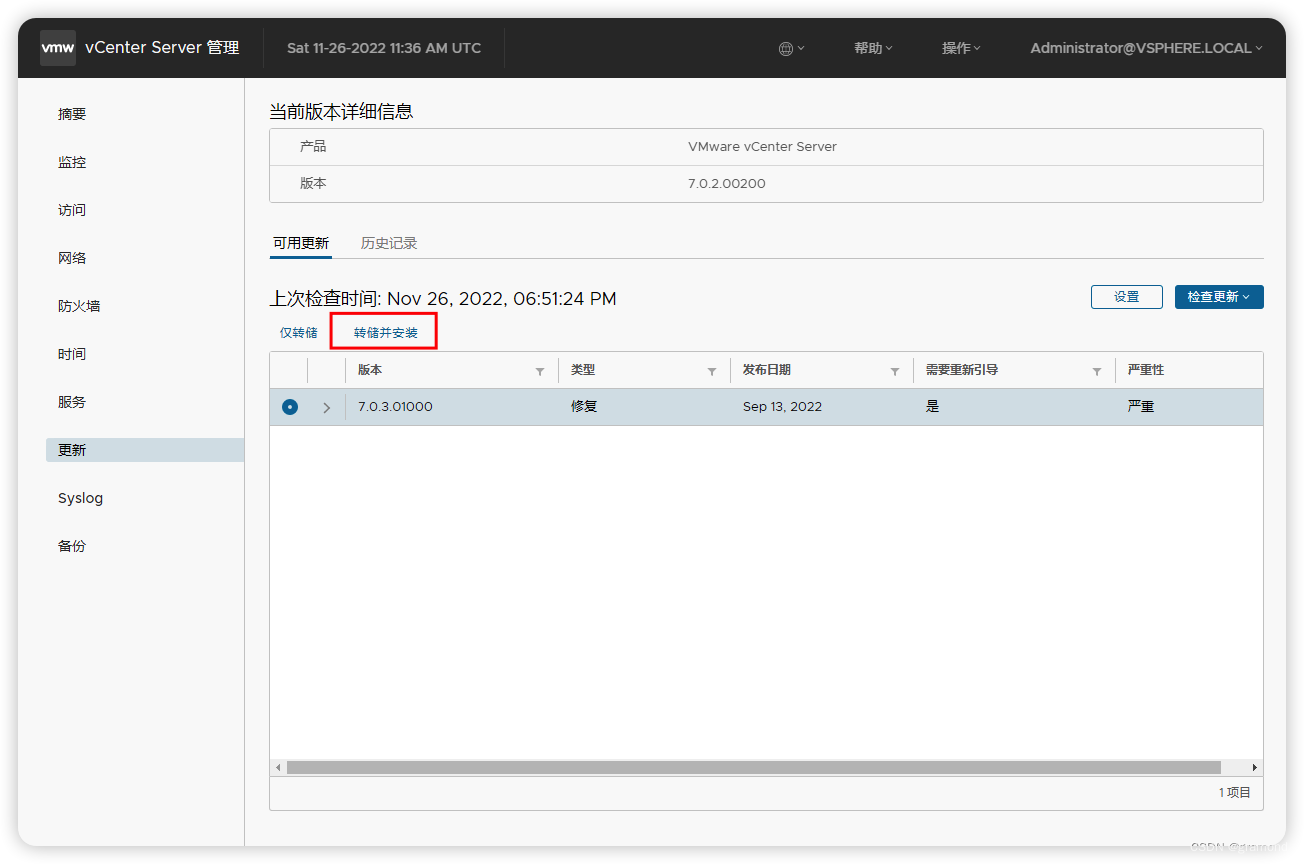The image size is (1304, 864).
Task: Go to 访问 in the sidebar
Action: 72,210
